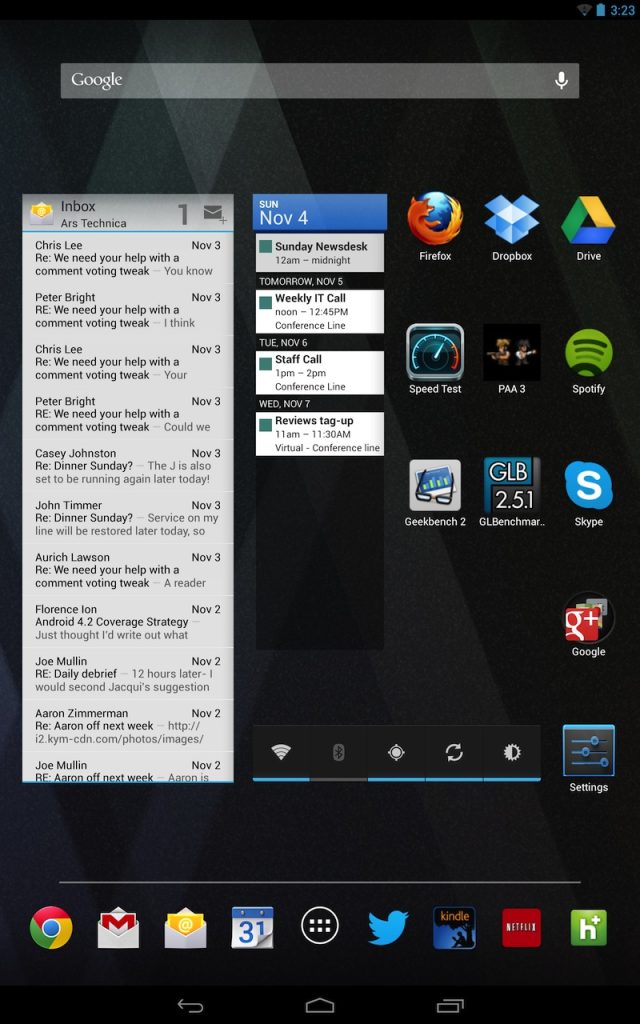Launch Netflix
The width and height of the screenshot is (640, 1024).
(521, 927)
